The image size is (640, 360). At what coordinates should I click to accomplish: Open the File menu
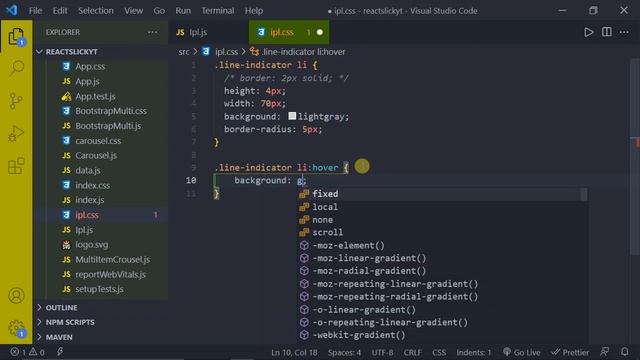tap(35, 11)
